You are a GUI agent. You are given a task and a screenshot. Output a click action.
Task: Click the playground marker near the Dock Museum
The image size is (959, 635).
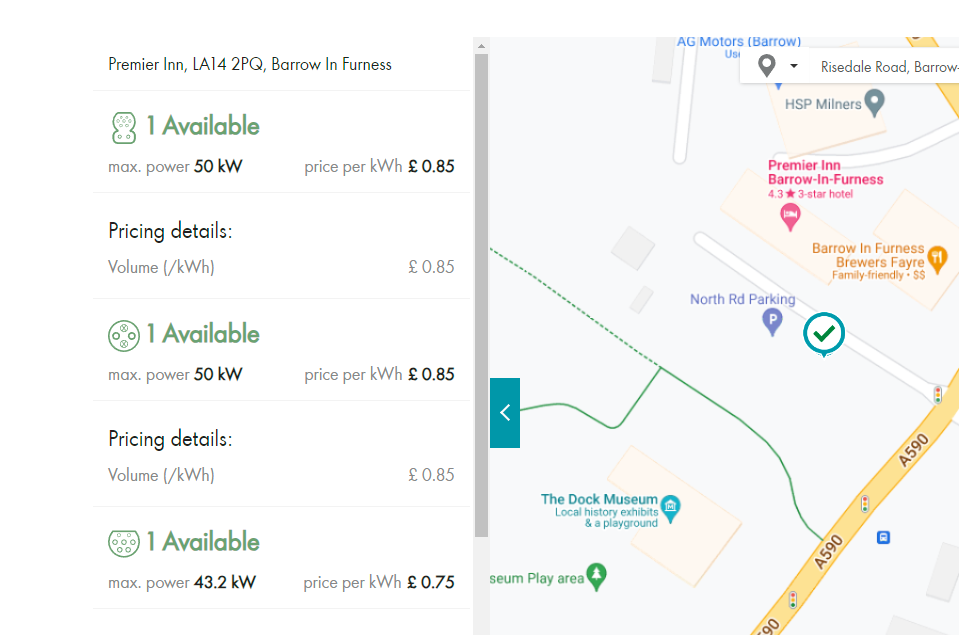[594, 576]
